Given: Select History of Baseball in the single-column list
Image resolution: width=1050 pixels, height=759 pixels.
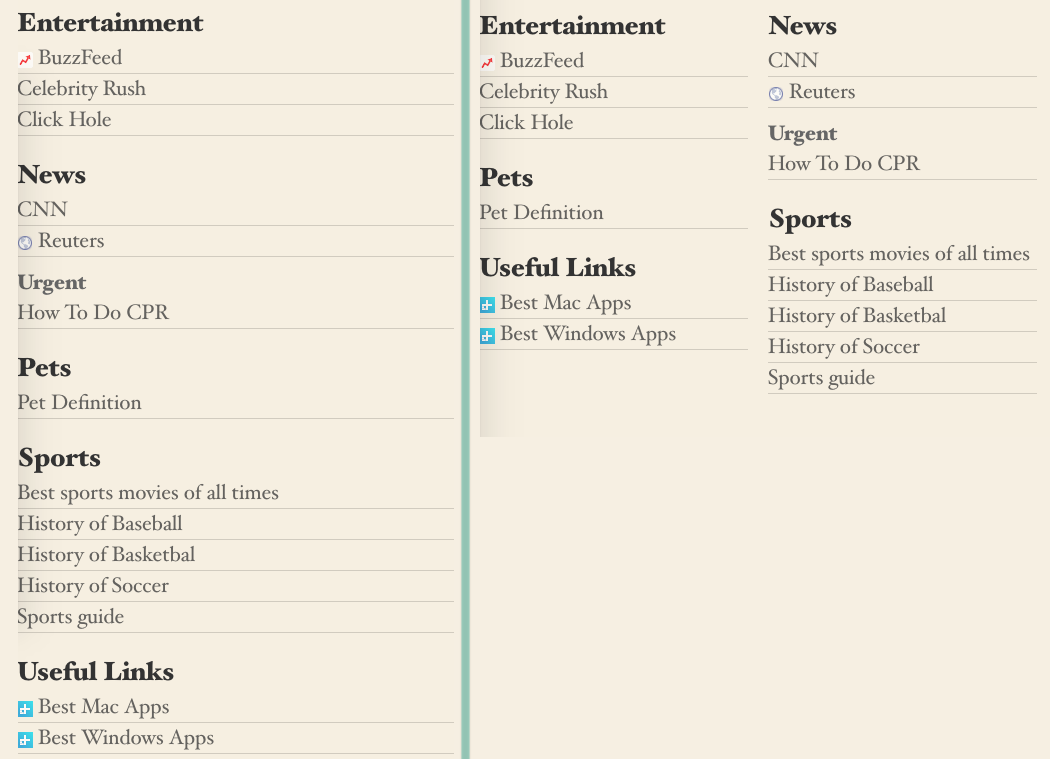Looking at the screenshot, I should [100, 523].
